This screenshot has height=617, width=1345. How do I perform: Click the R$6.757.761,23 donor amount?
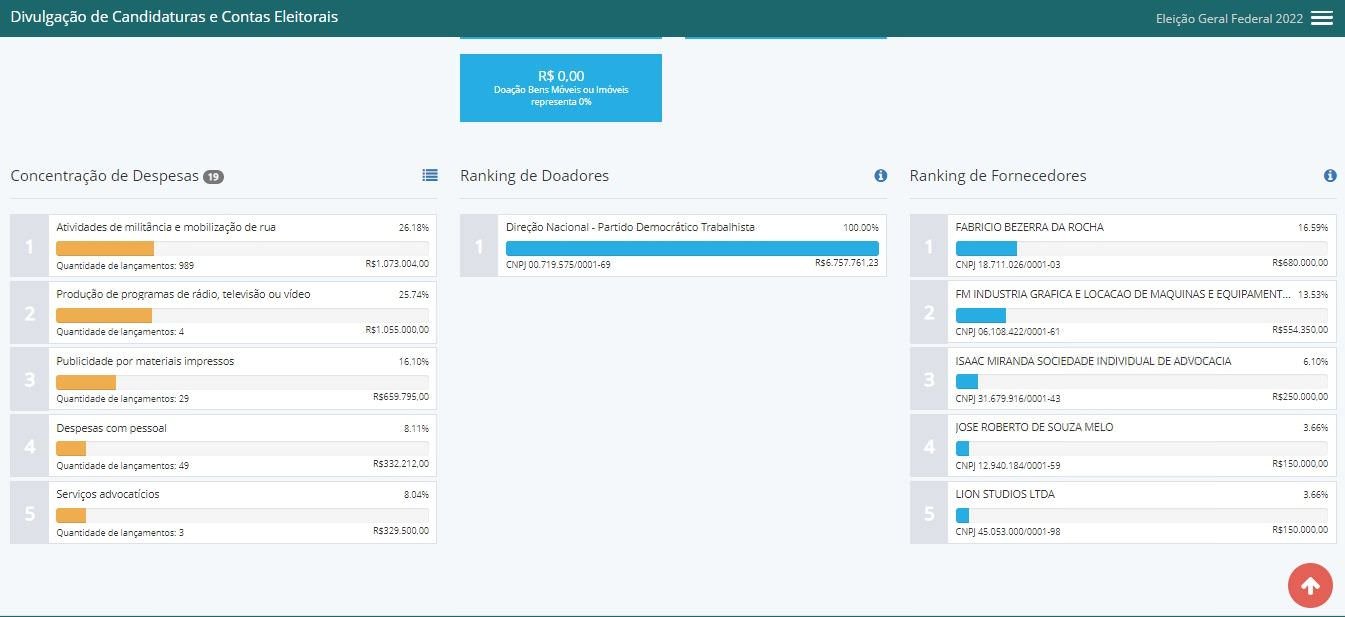tap(847, 263)
